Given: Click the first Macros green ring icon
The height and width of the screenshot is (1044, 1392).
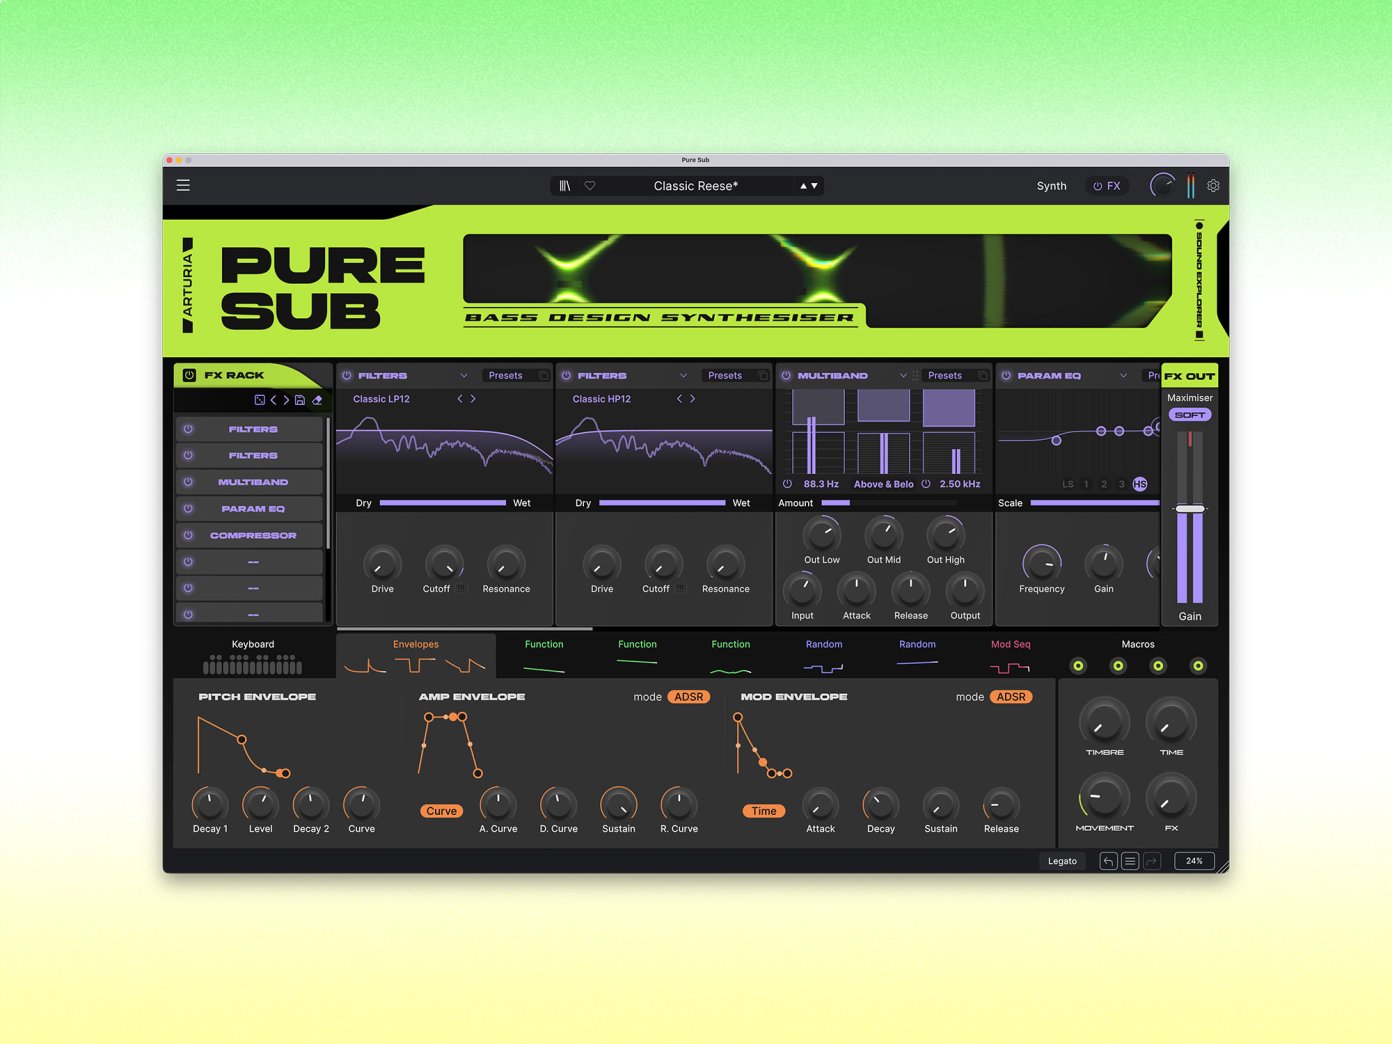Looking at the screenshot, I should [1078, 666].
